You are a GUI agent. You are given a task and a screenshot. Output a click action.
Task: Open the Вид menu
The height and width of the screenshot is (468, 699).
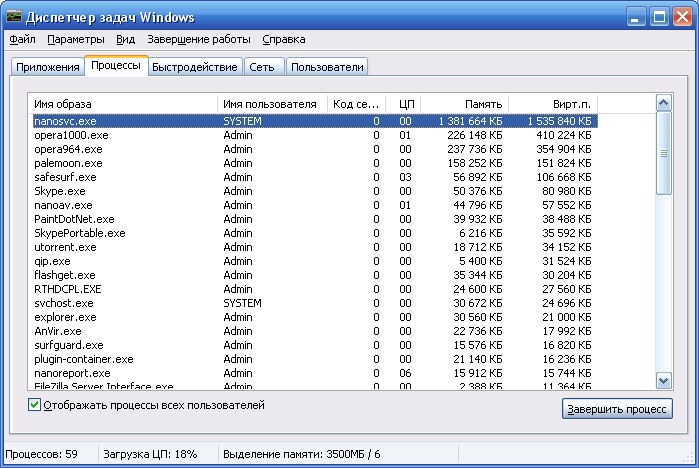[125, 40]
